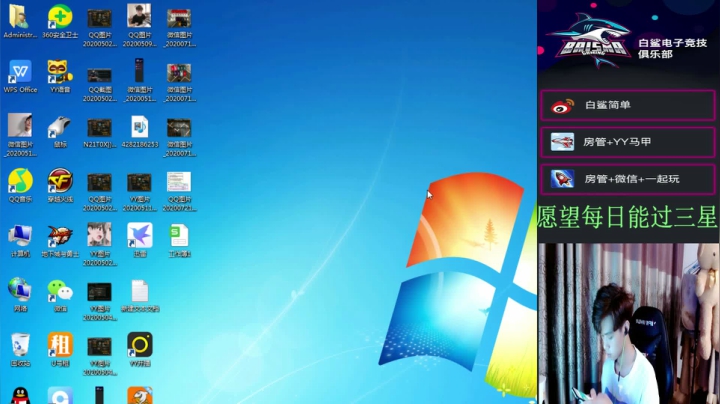The width and height of the screenshot is (720, 404).
Task: Launch the 穿越火线 CF game icon
Action: (x=60, y=185)
